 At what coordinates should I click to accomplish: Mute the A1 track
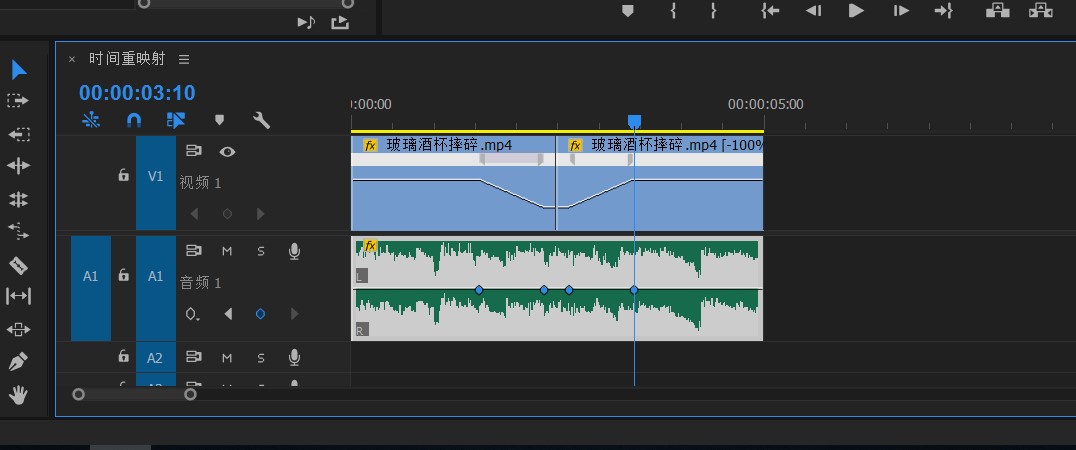[x=227, y=251]
